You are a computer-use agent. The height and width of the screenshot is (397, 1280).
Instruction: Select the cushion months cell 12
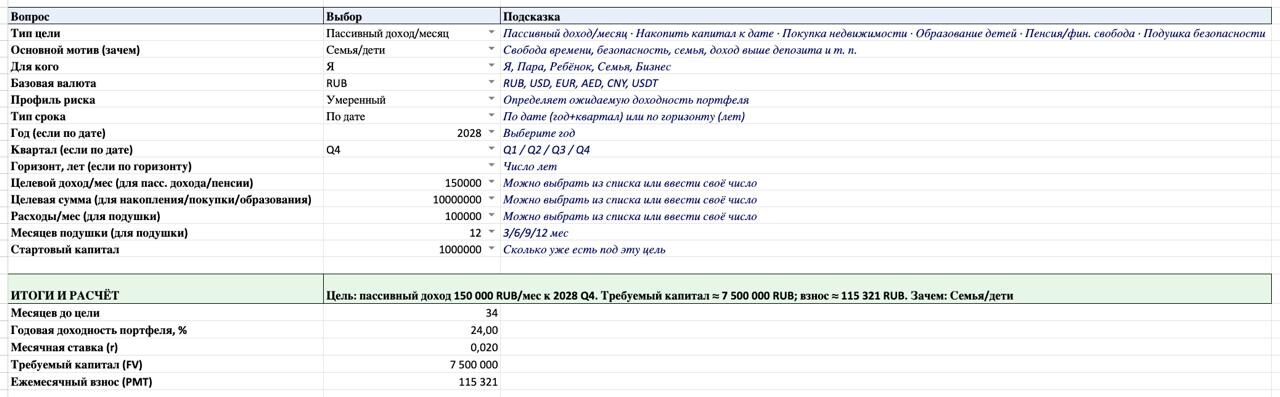click(x=411, y=233)
